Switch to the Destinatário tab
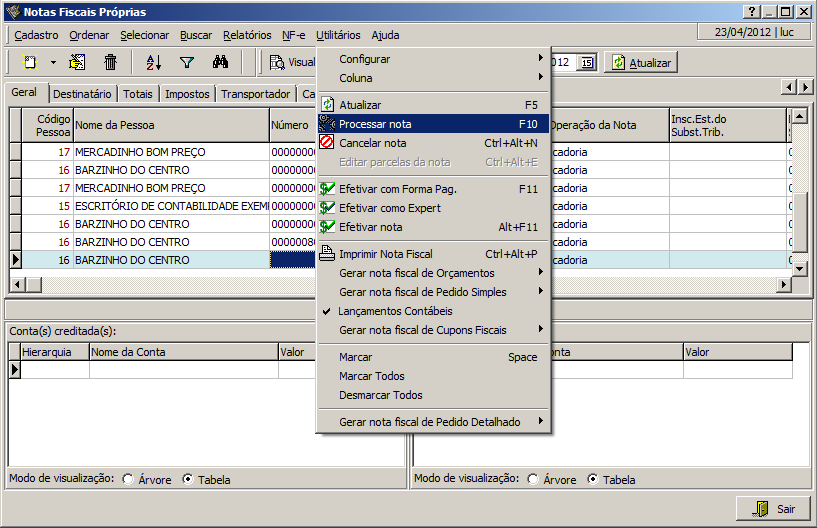 click(x=82, y=94)
